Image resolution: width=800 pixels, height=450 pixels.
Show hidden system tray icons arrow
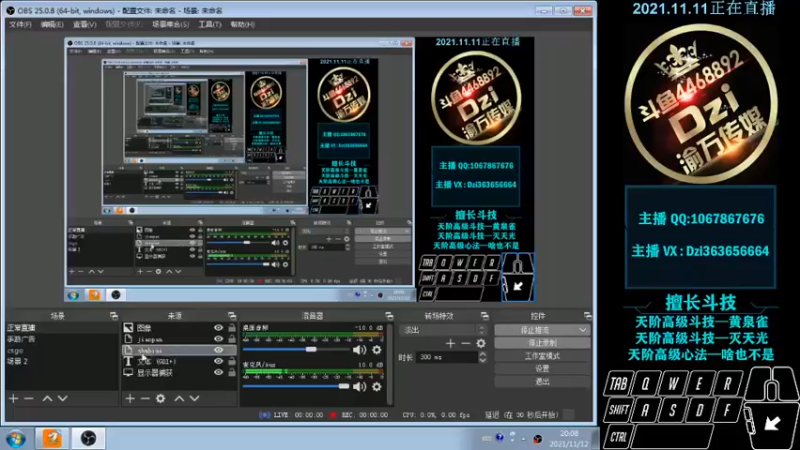click(524, 438)
